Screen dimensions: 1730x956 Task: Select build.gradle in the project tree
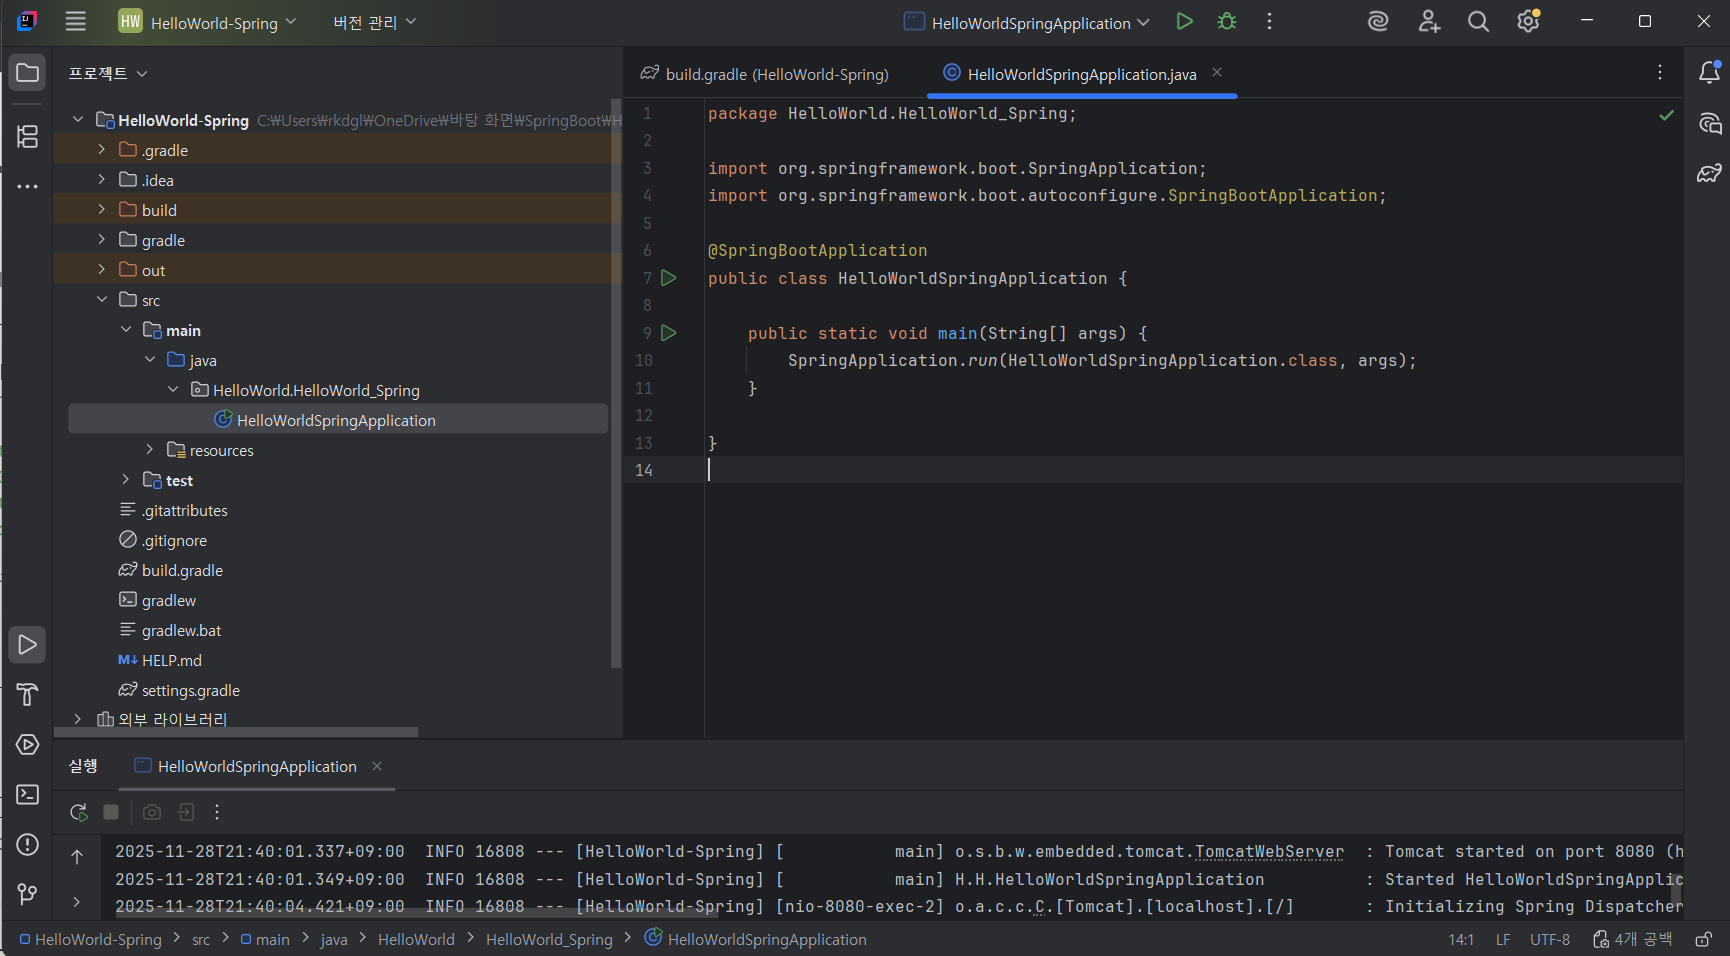(x=182, y=570)
